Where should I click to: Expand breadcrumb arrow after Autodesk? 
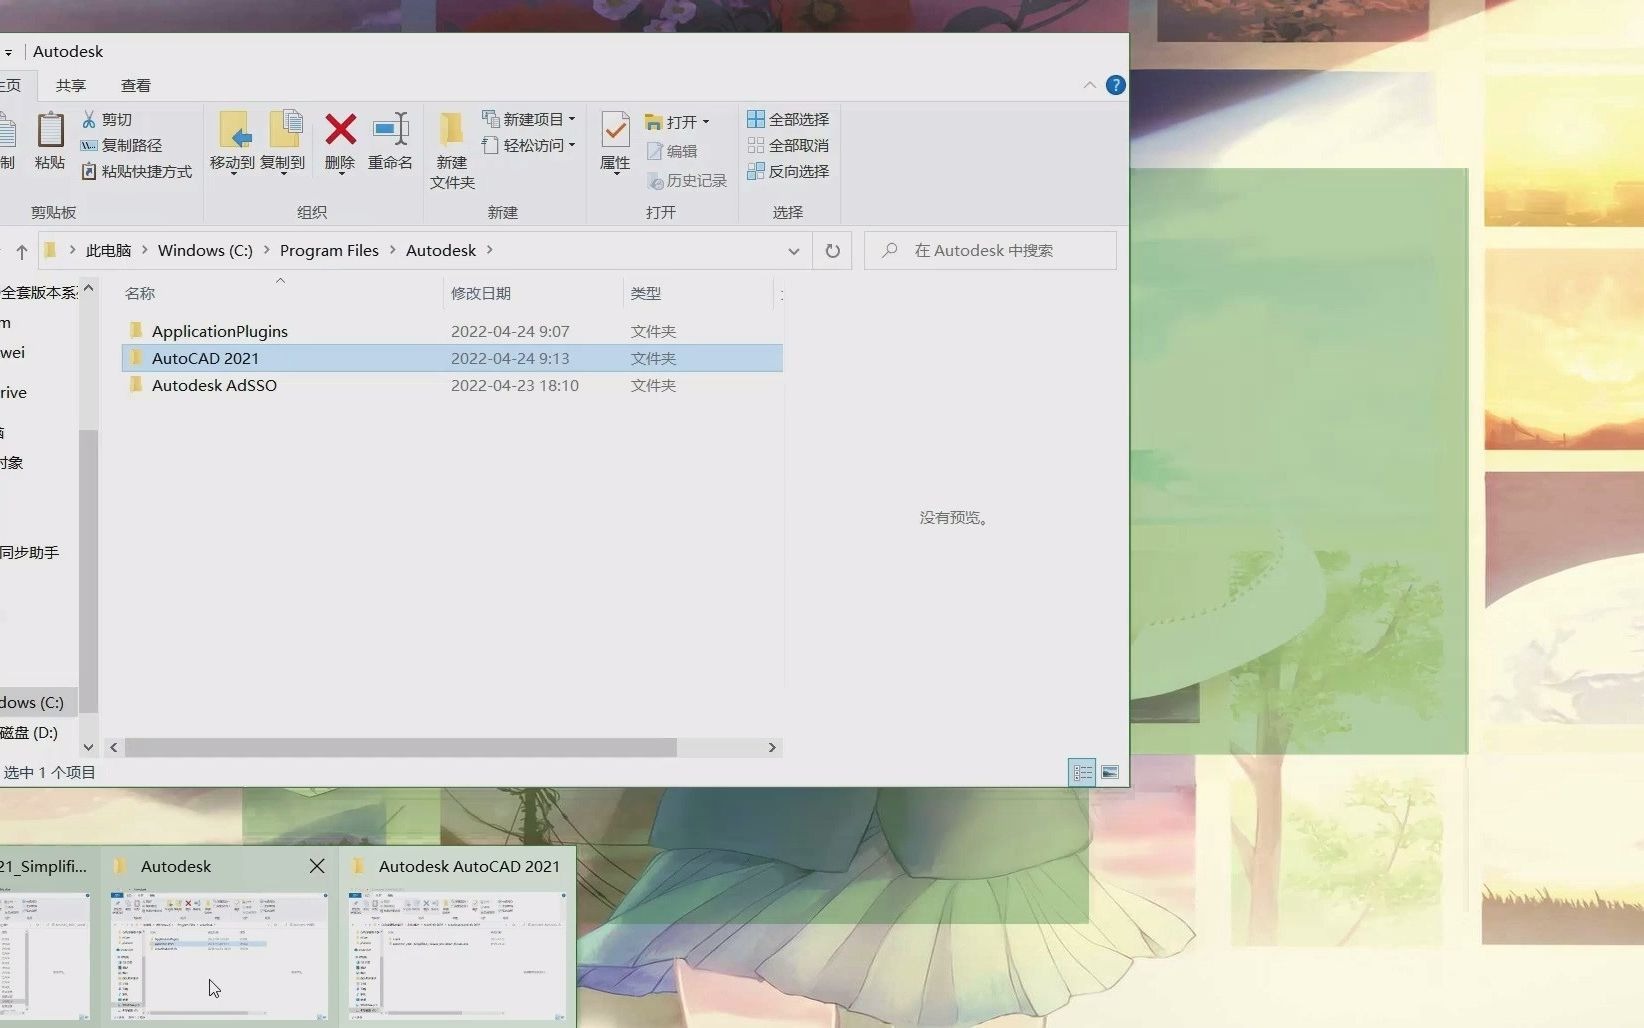[489, 250]
